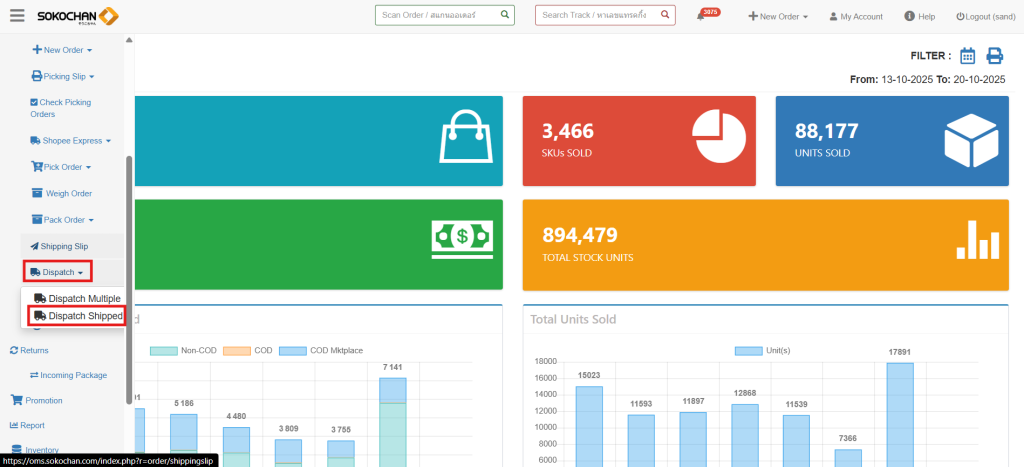Click the hamburger menu icon
This screenshot has height=467, width=1024.
tap(17, 16)
